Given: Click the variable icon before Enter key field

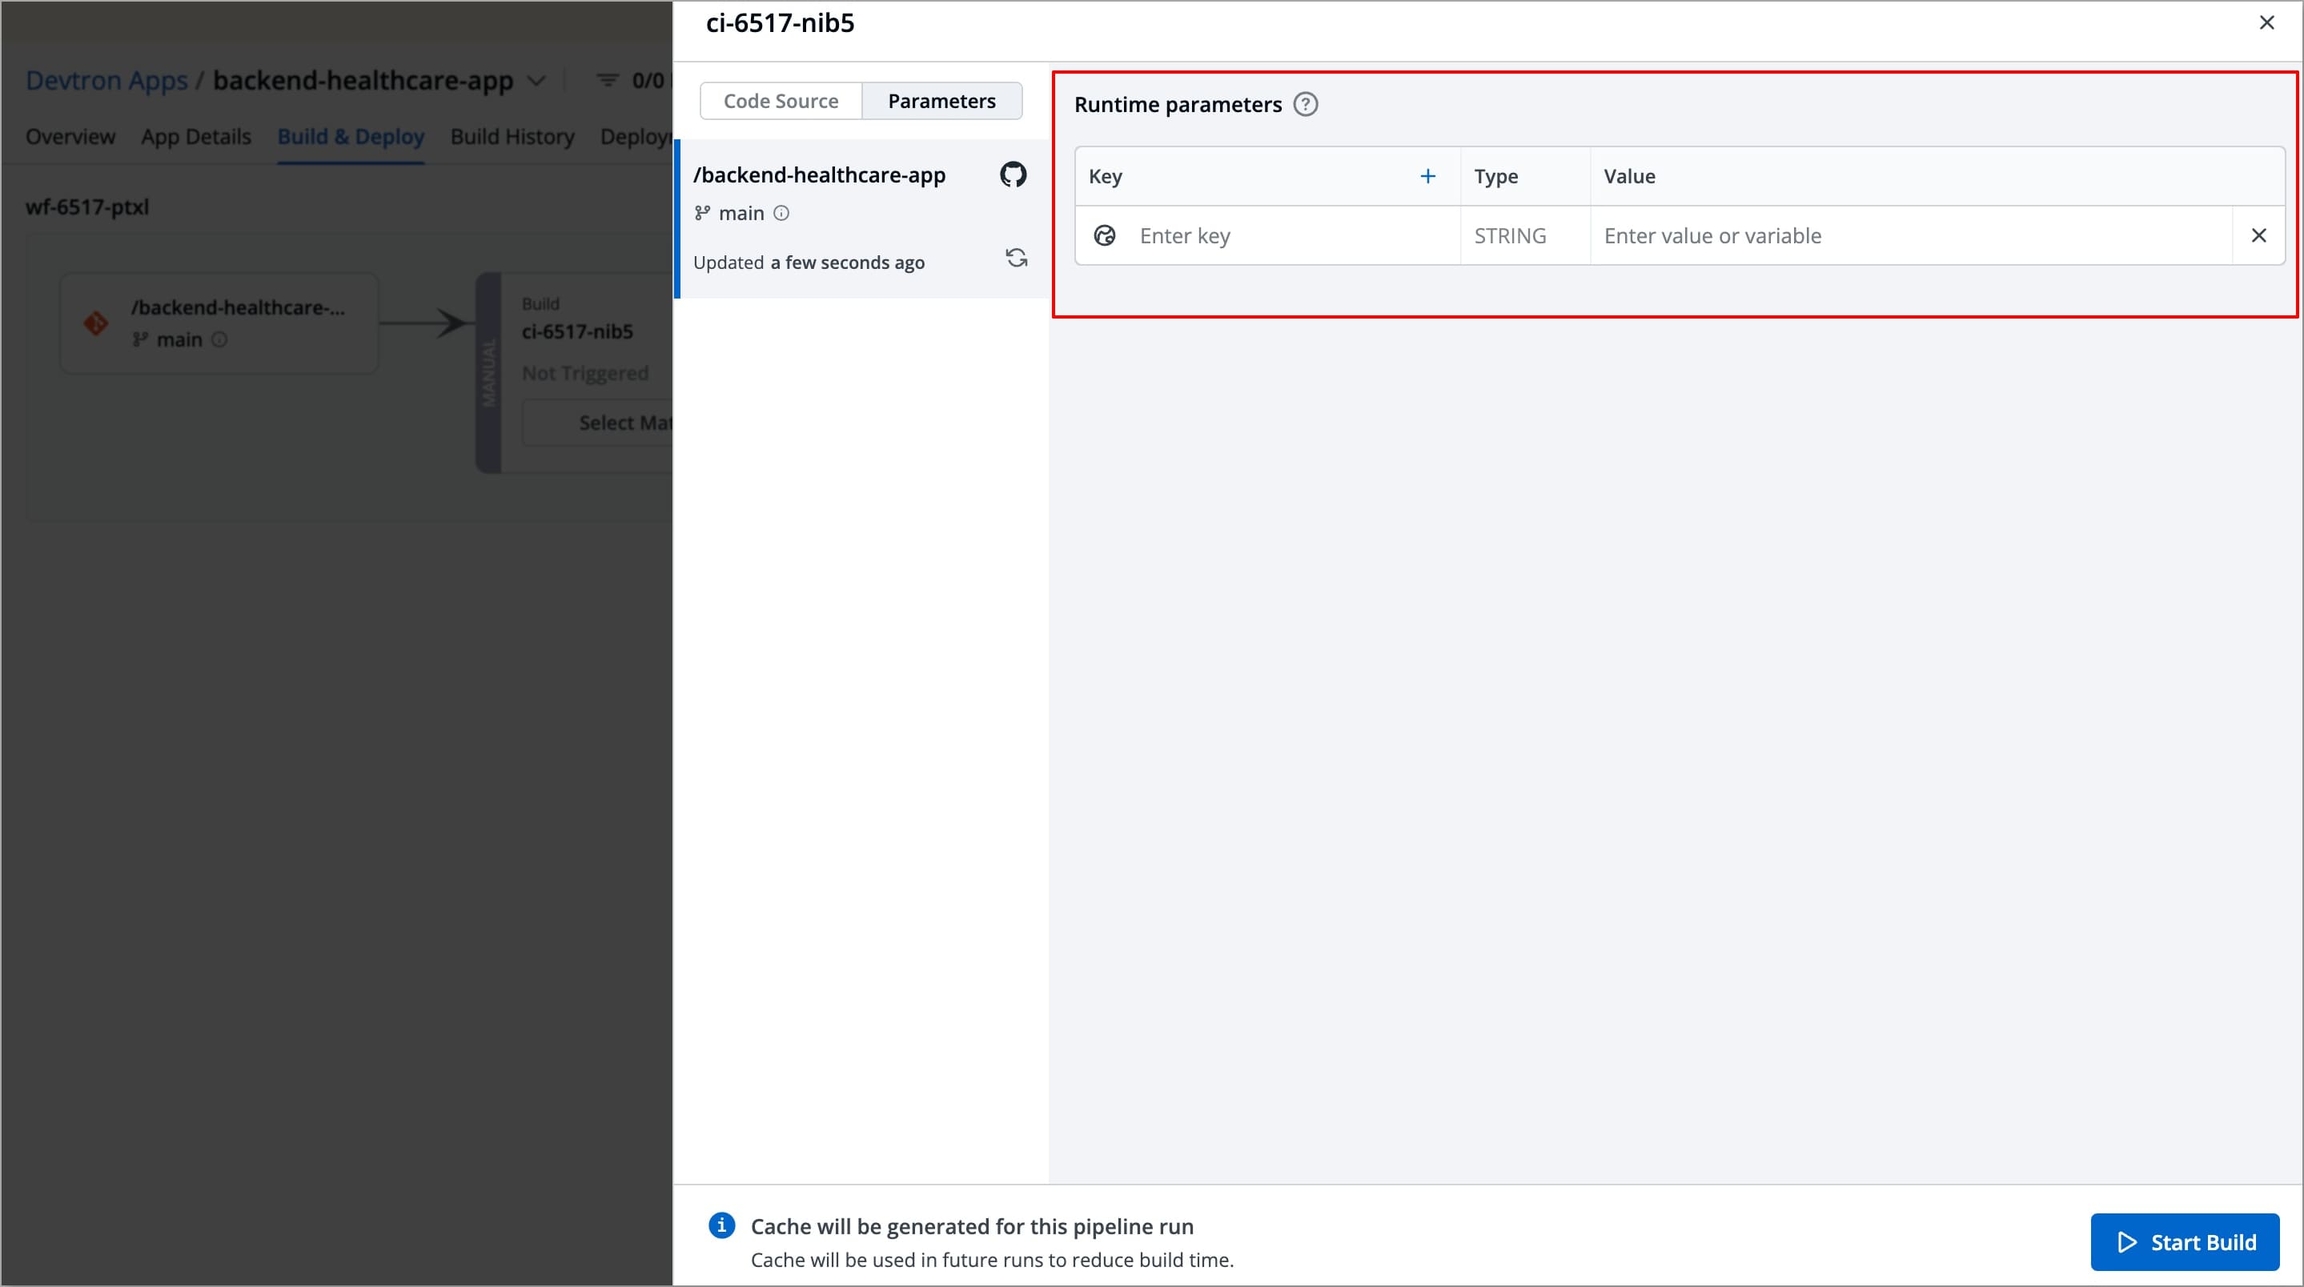Looking at the screenshot, I should pos(1104,236).
